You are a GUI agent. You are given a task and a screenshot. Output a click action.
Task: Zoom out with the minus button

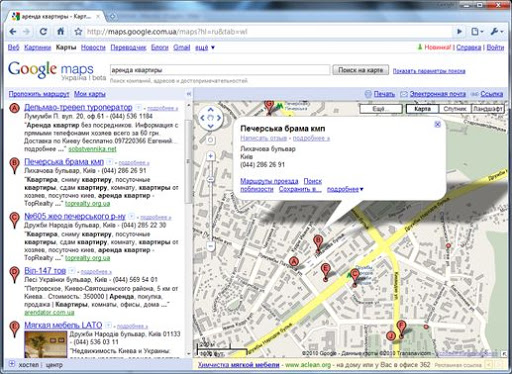(210, 246)
